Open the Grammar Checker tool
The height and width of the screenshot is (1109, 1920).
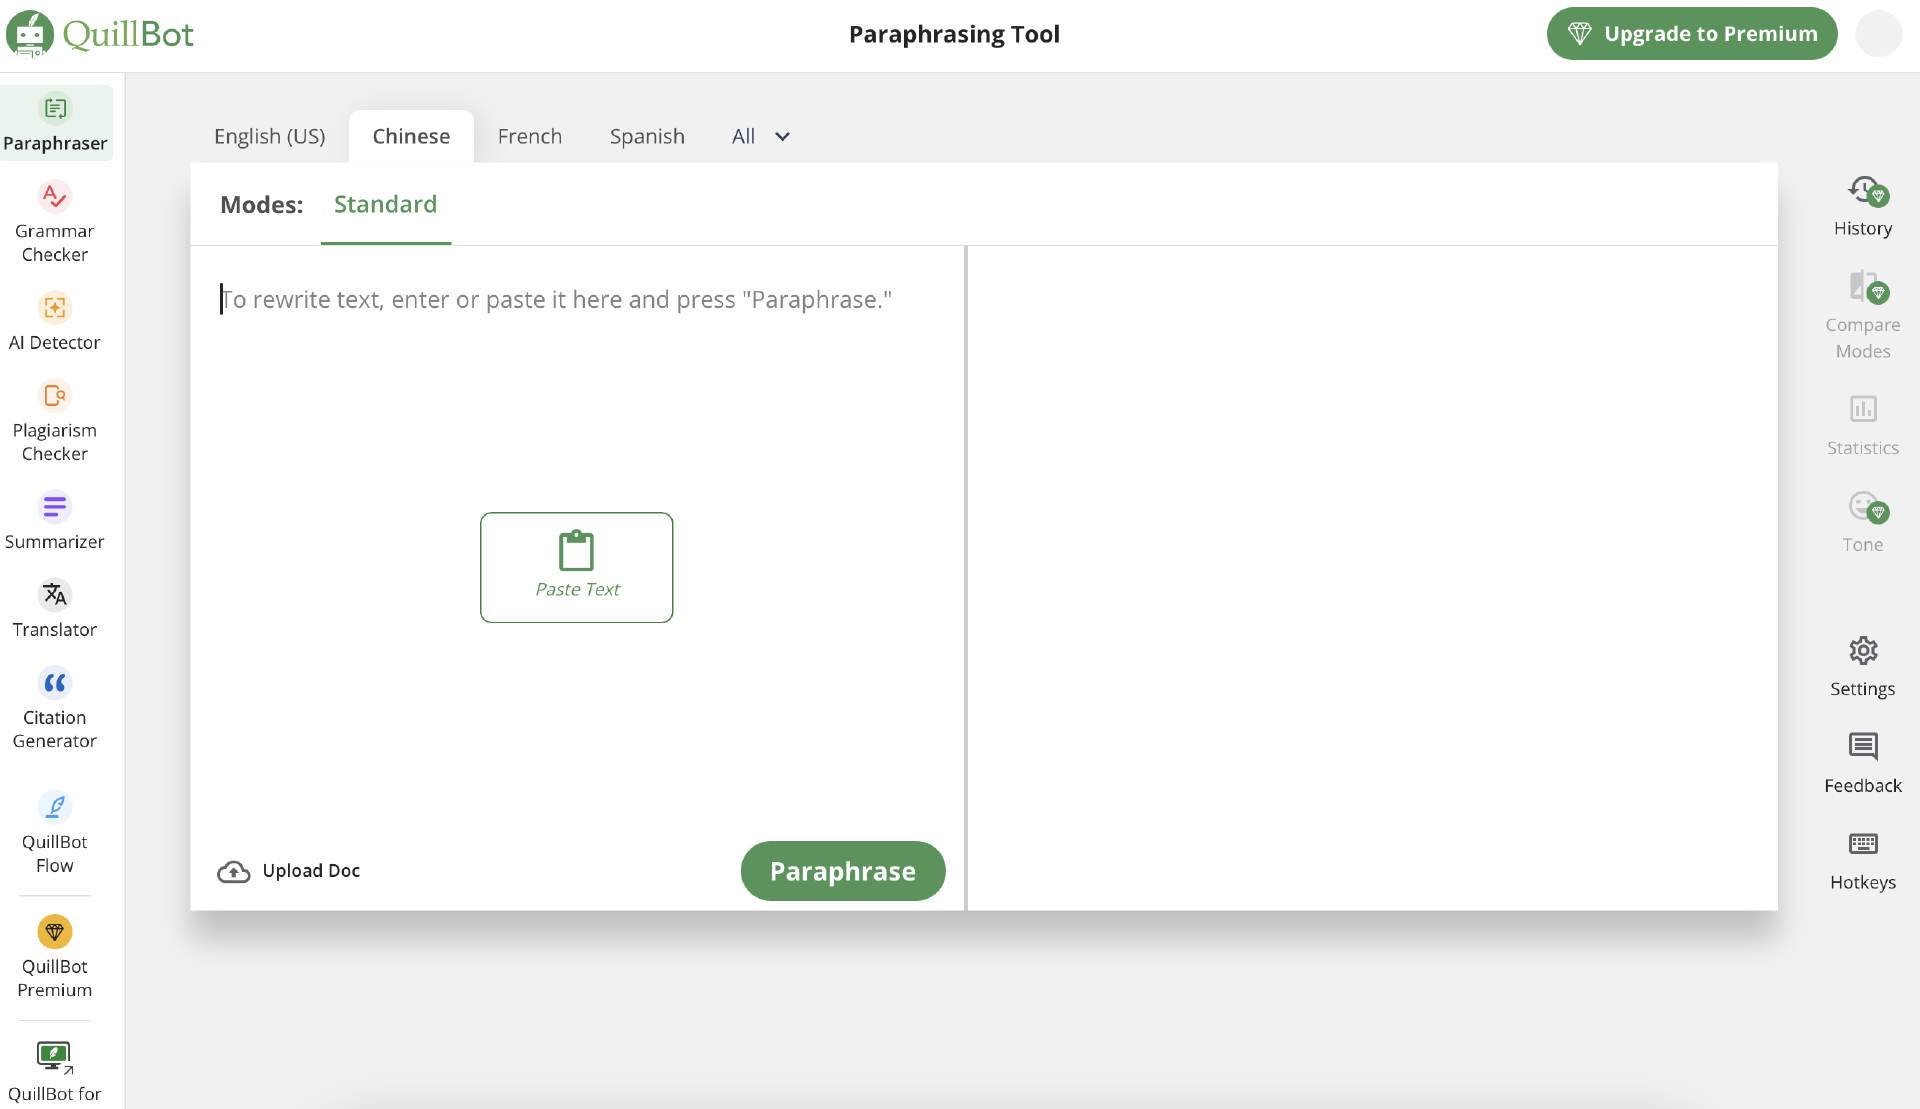55,221
